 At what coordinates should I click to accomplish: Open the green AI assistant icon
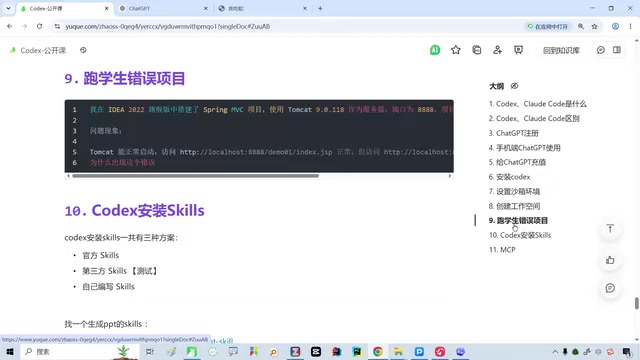[435, 50]
